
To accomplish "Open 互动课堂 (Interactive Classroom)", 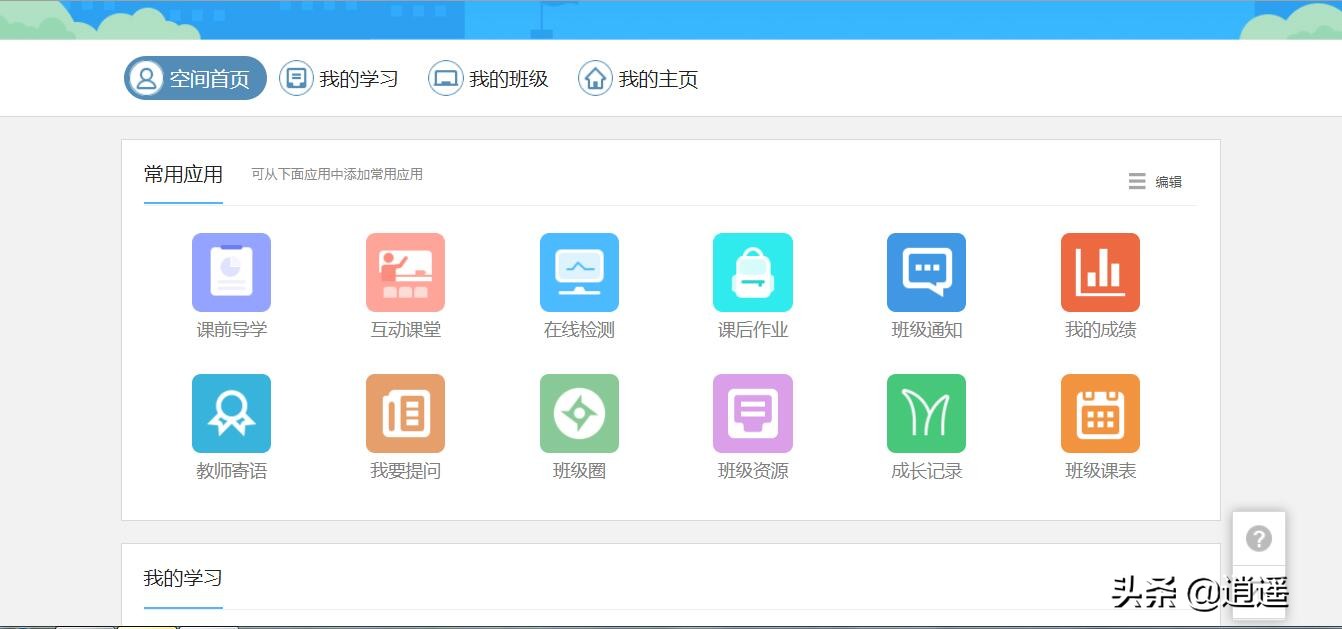I will pyautogui.click(x=405, y=271).
